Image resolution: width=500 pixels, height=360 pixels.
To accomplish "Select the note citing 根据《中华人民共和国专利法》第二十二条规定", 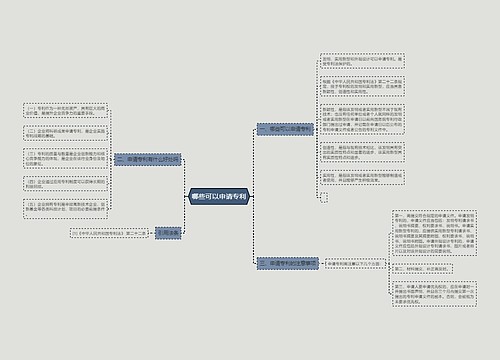I will tap(362, 86).
